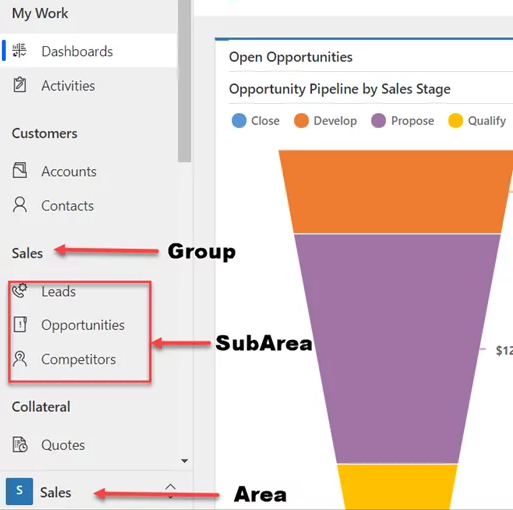Viewport: 513px width, 510px height.
Task: Click the yellow Qualify legend swatch
Action: (x=455, y=120)
